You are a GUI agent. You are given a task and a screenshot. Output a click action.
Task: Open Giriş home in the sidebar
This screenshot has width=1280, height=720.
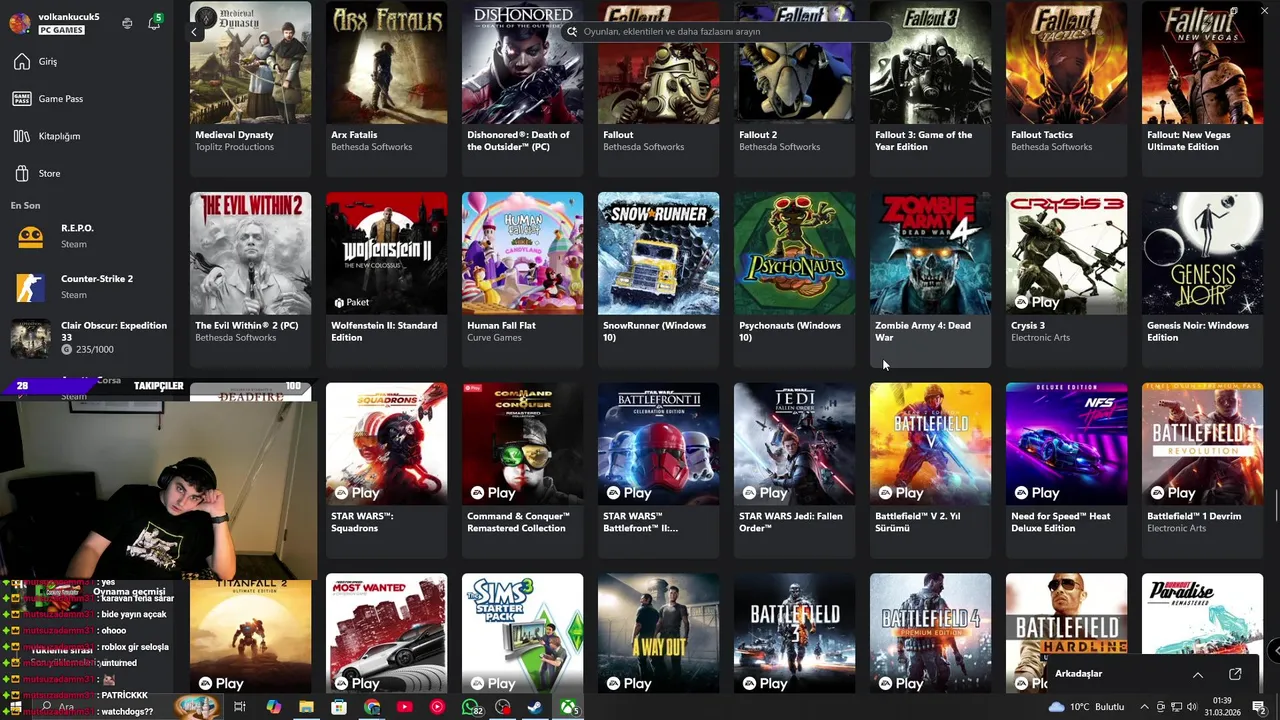tap(87, 62)
